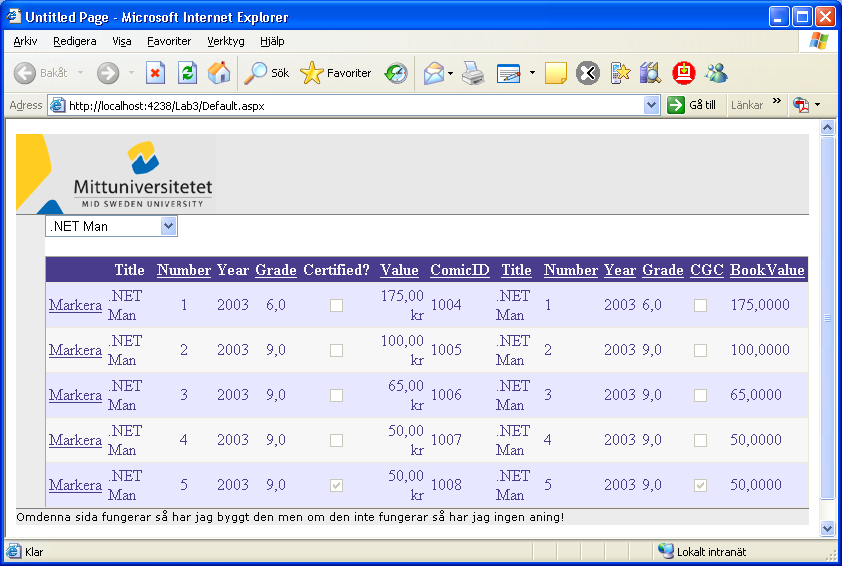The image size is (842, 566).
Task: Toggle checked CGC box for ComicID 1008
Action: 700,485
